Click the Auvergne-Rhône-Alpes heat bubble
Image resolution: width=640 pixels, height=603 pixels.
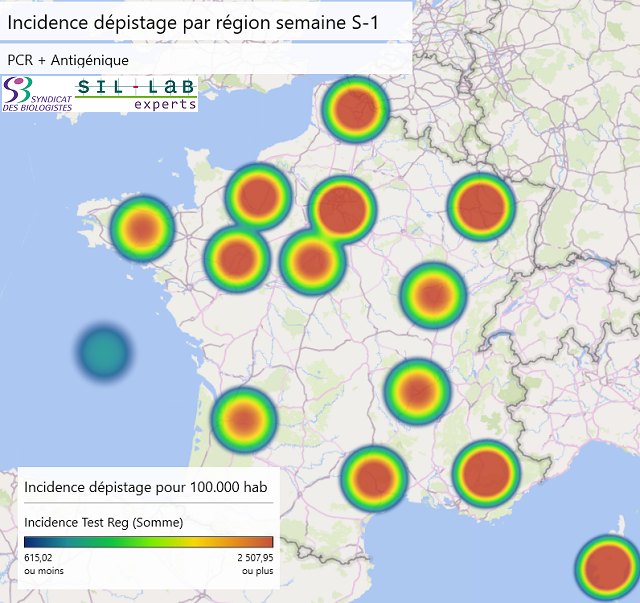tap(418, 391)
